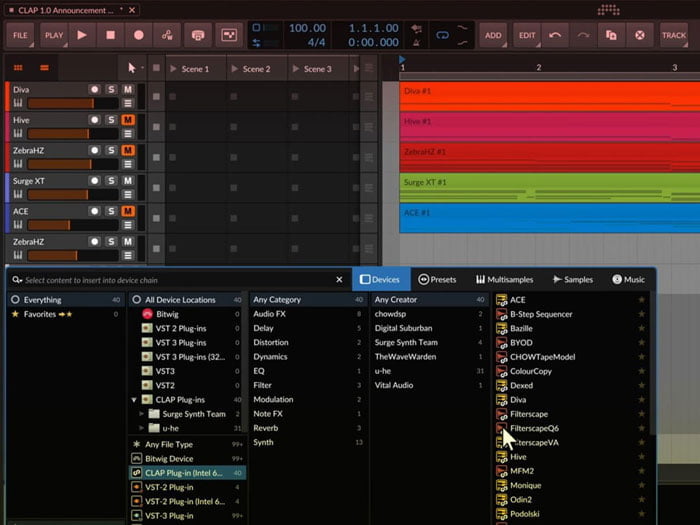Stop playback with the square stop button
Screen dimensions: 700x525
[x=110, y=35]
